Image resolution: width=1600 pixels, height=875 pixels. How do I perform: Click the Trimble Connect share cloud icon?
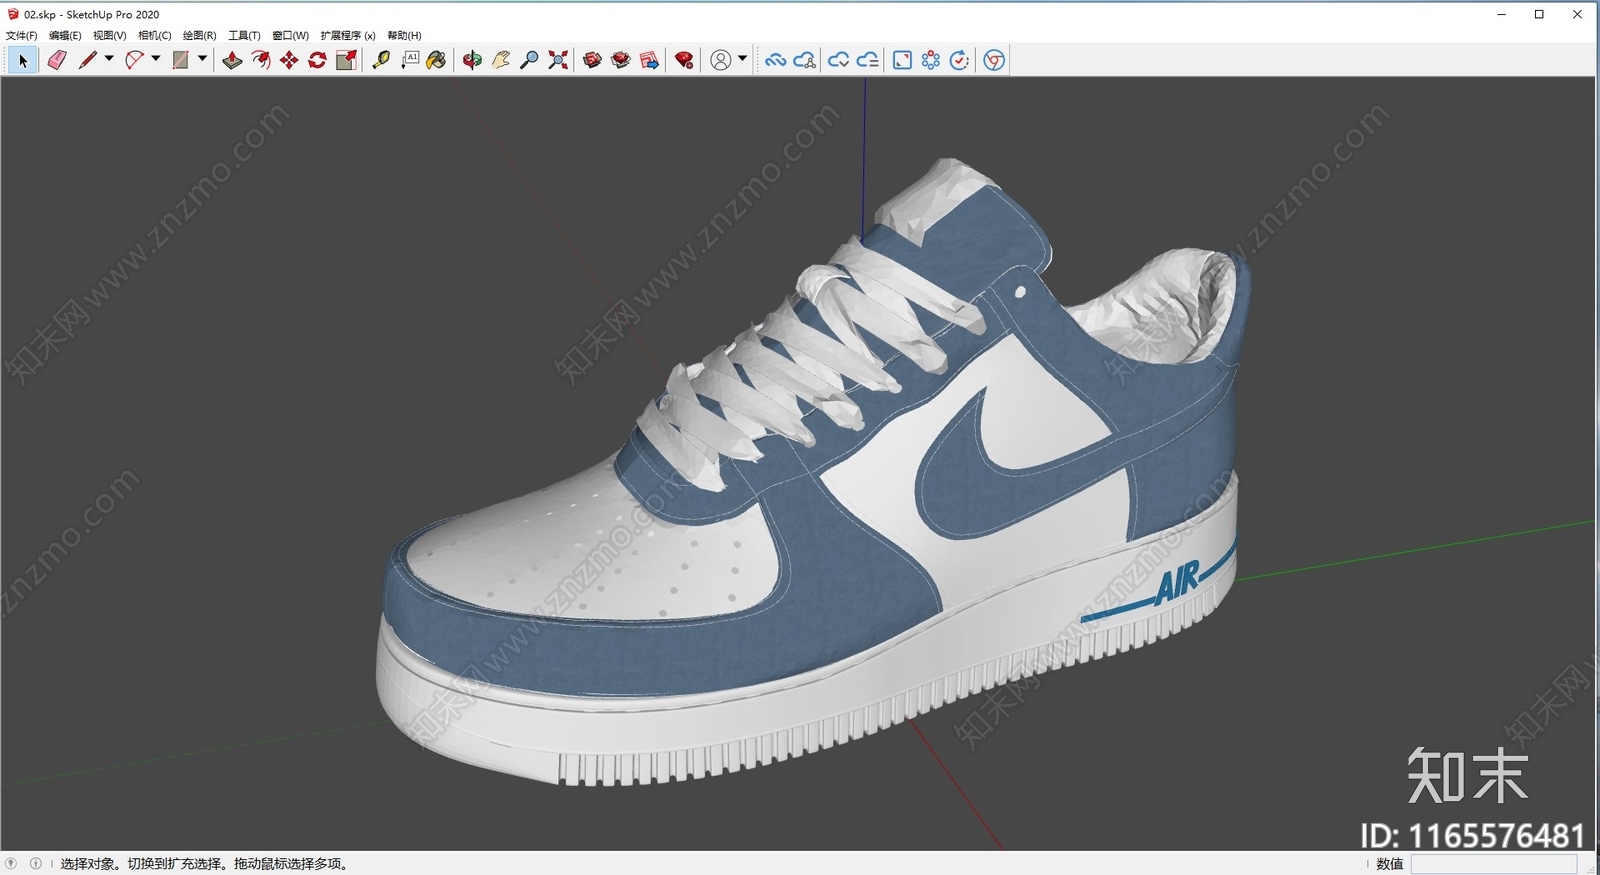click(x=805, y=61)
